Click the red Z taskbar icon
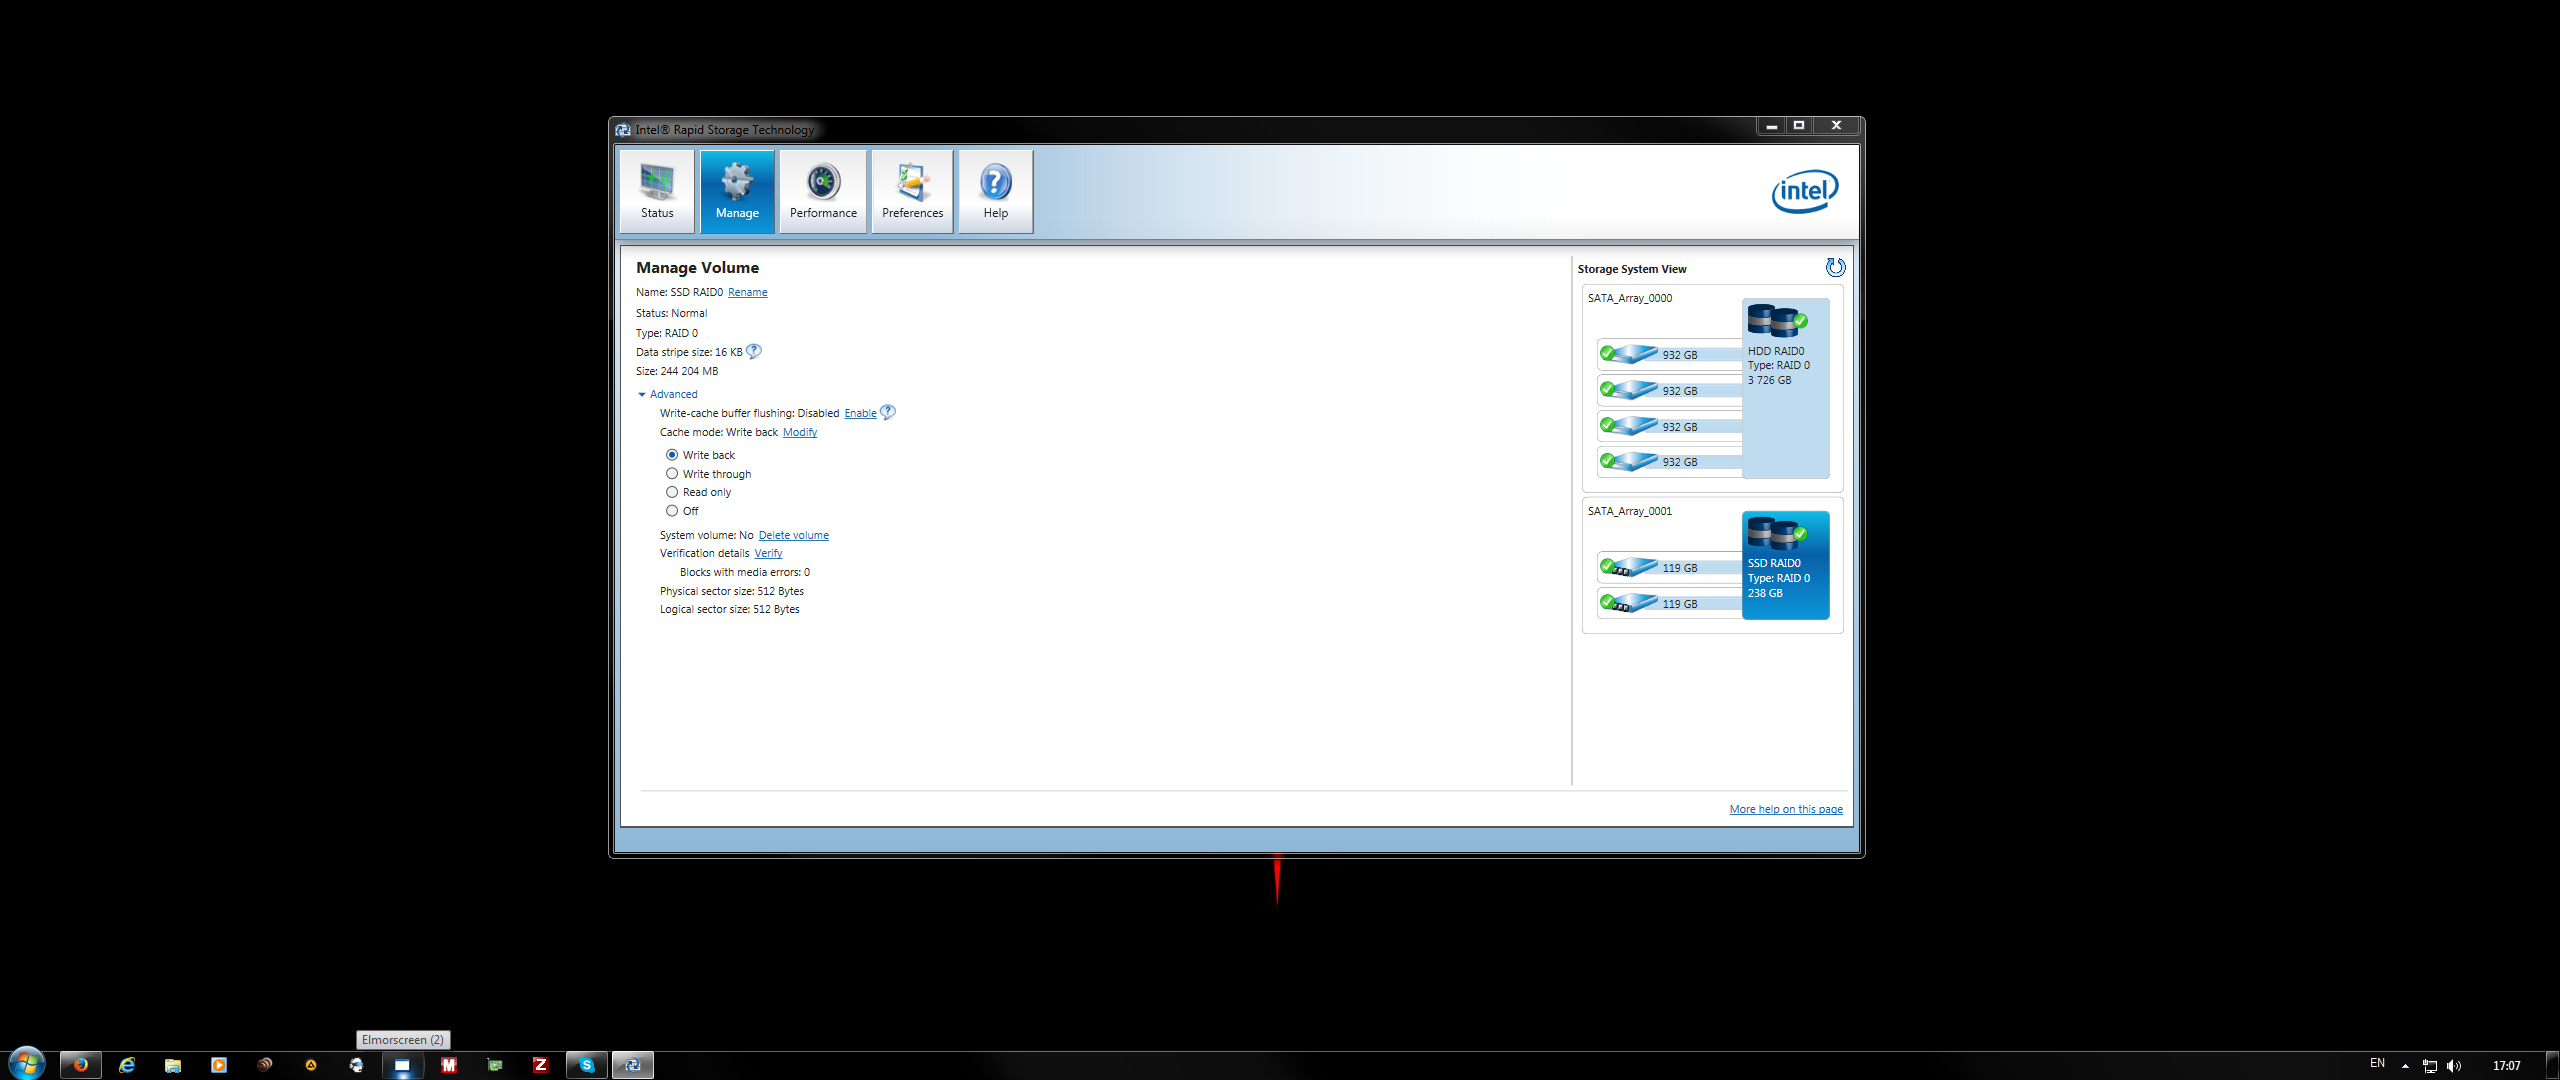Image resolution: width=2560 pixels, height=1080 pixels. pos(541,1065)
